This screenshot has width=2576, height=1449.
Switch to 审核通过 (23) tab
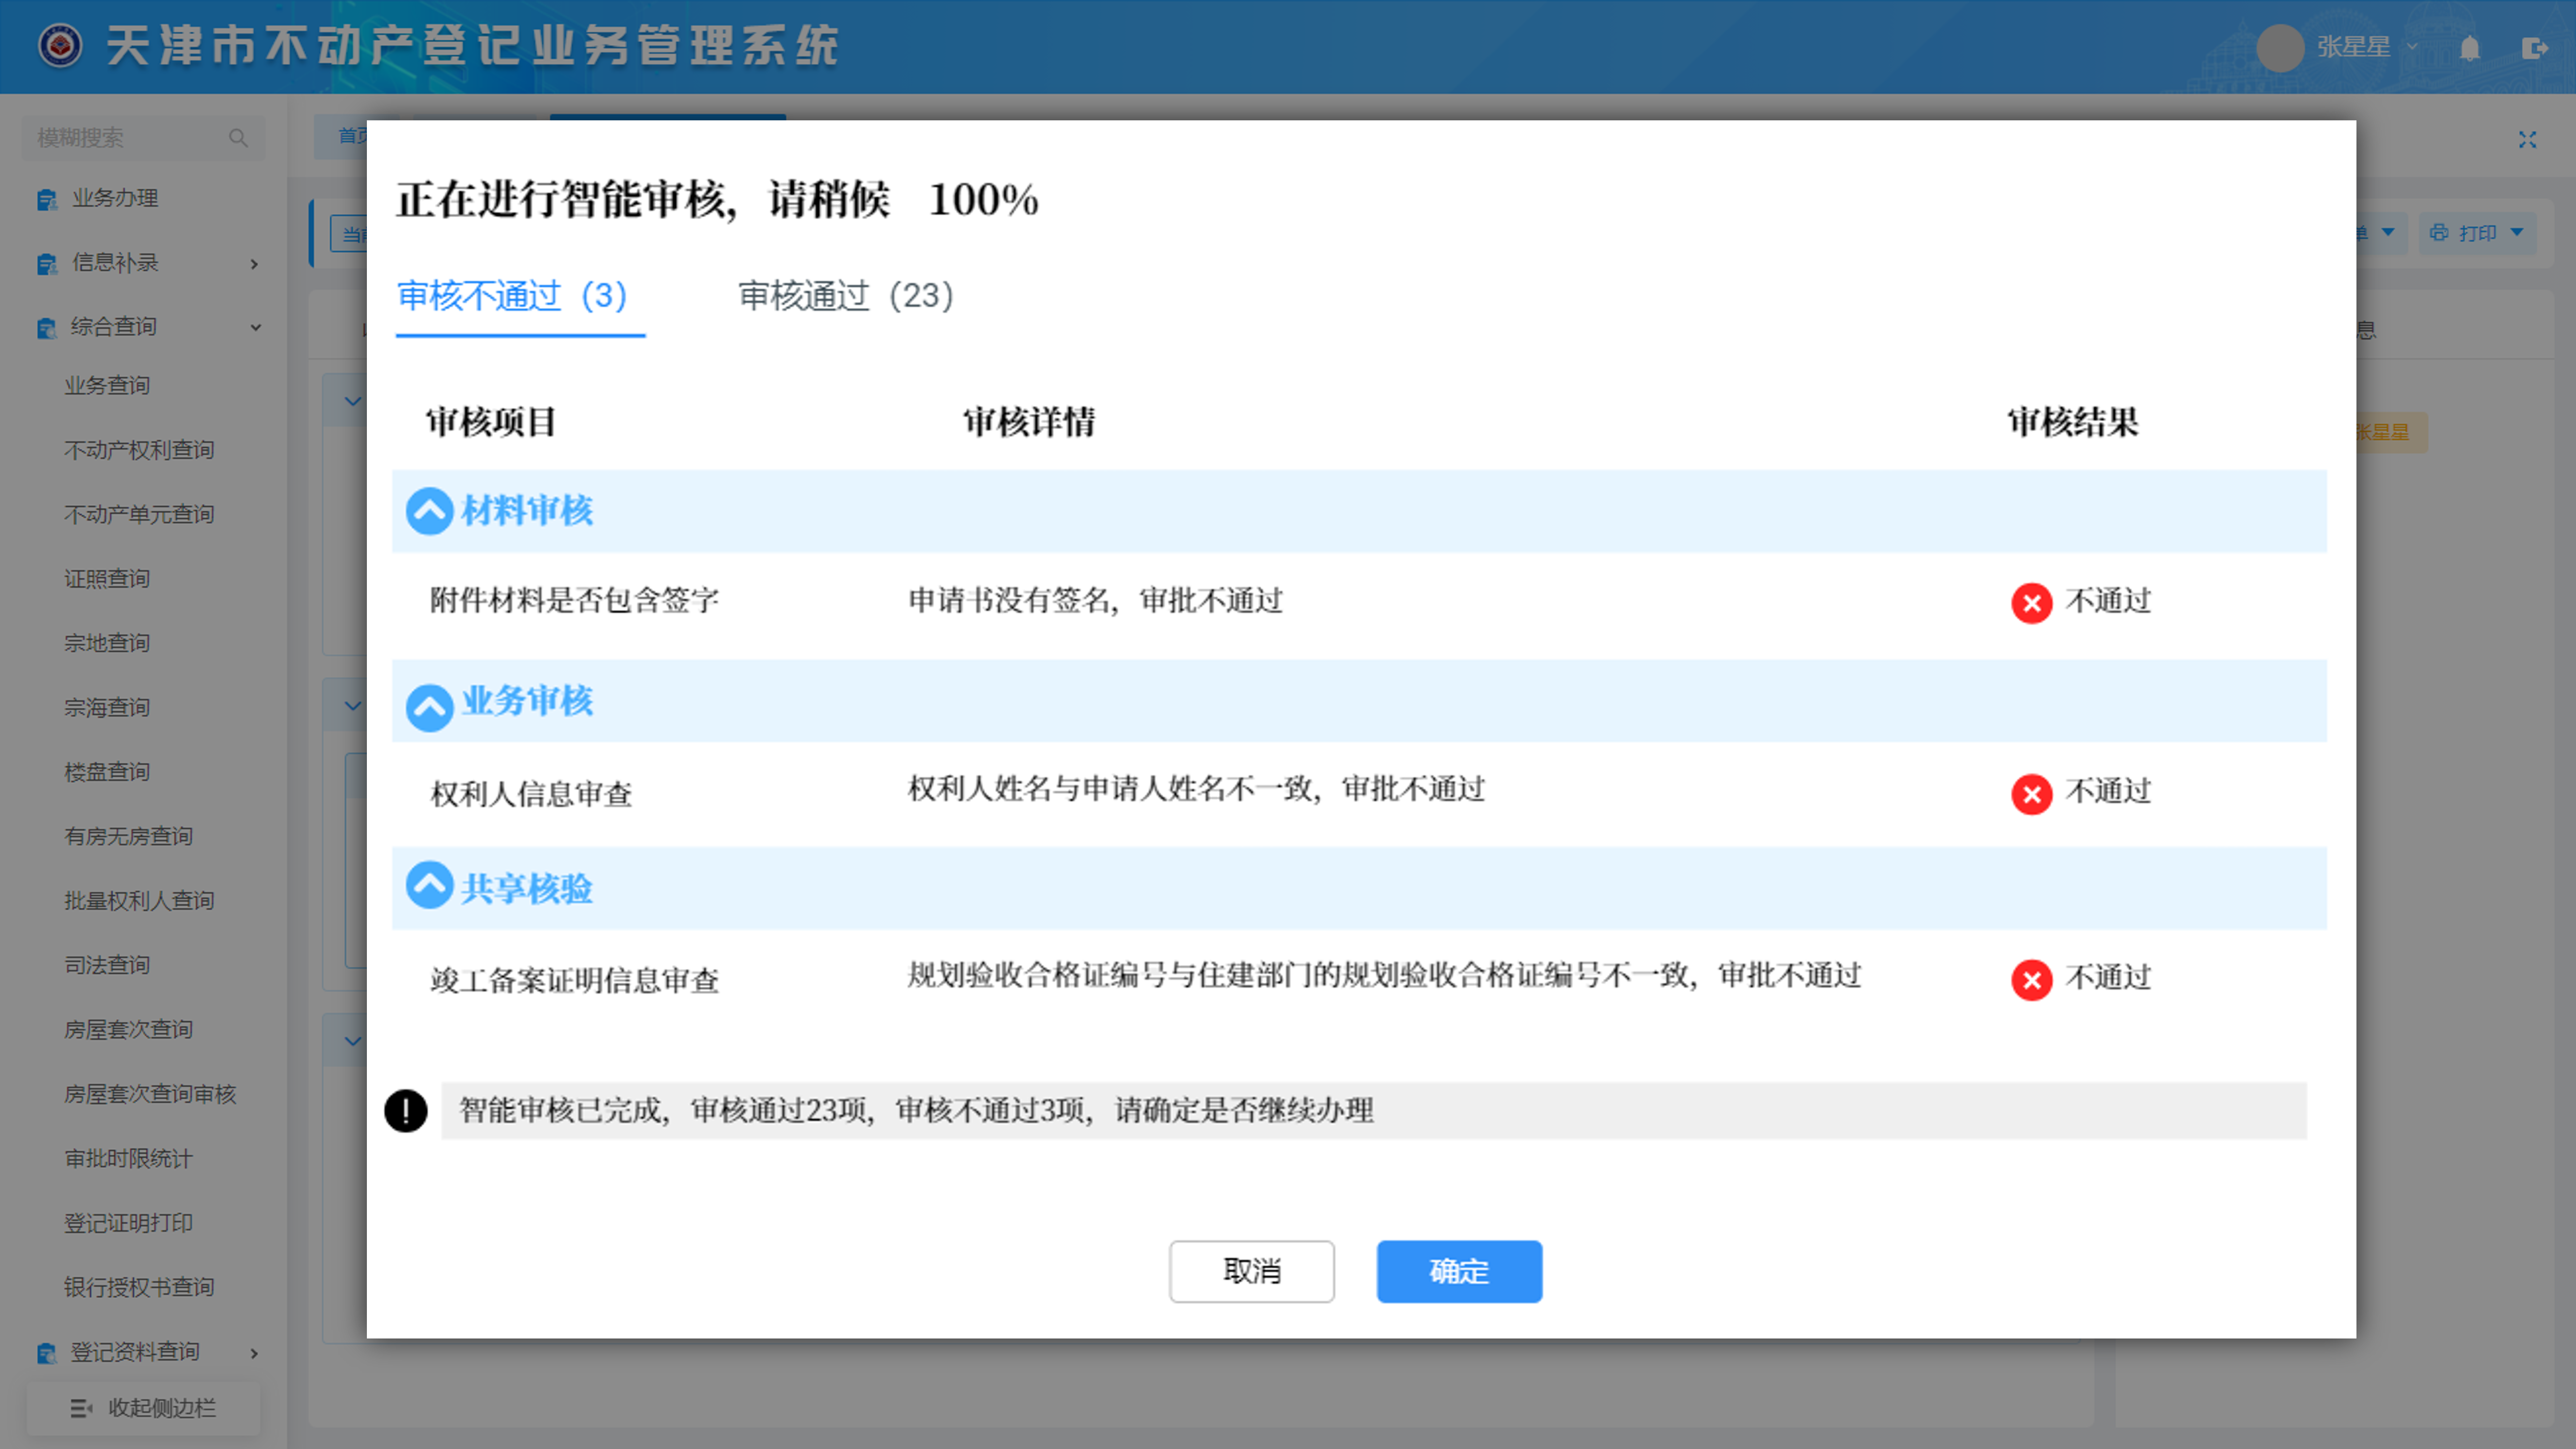coord(845,296)
